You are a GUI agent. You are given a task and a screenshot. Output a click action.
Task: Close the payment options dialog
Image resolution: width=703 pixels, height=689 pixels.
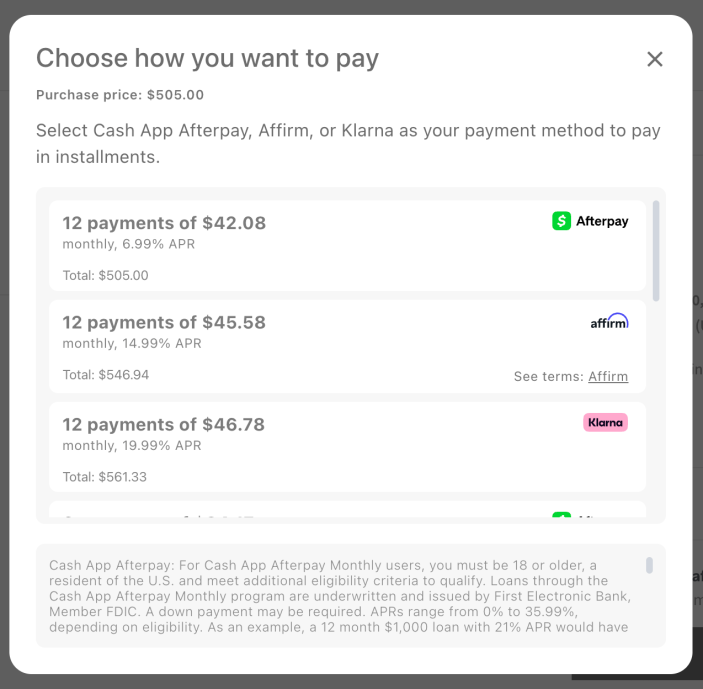[655, 59]
